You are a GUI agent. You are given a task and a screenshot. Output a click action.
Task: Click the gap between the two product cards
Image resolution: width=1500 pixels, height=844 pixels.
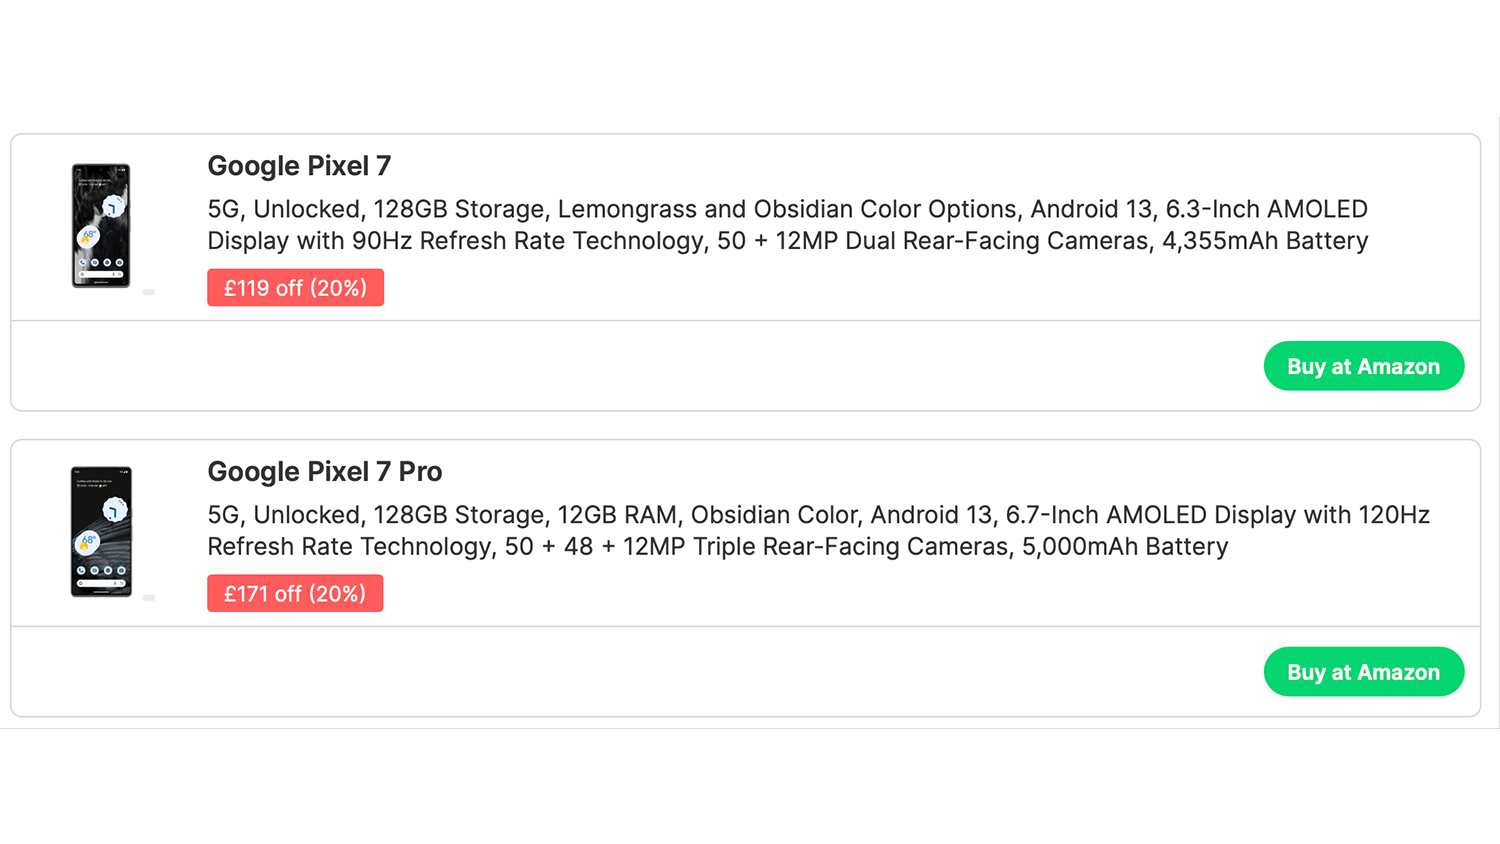pos(745,426)
